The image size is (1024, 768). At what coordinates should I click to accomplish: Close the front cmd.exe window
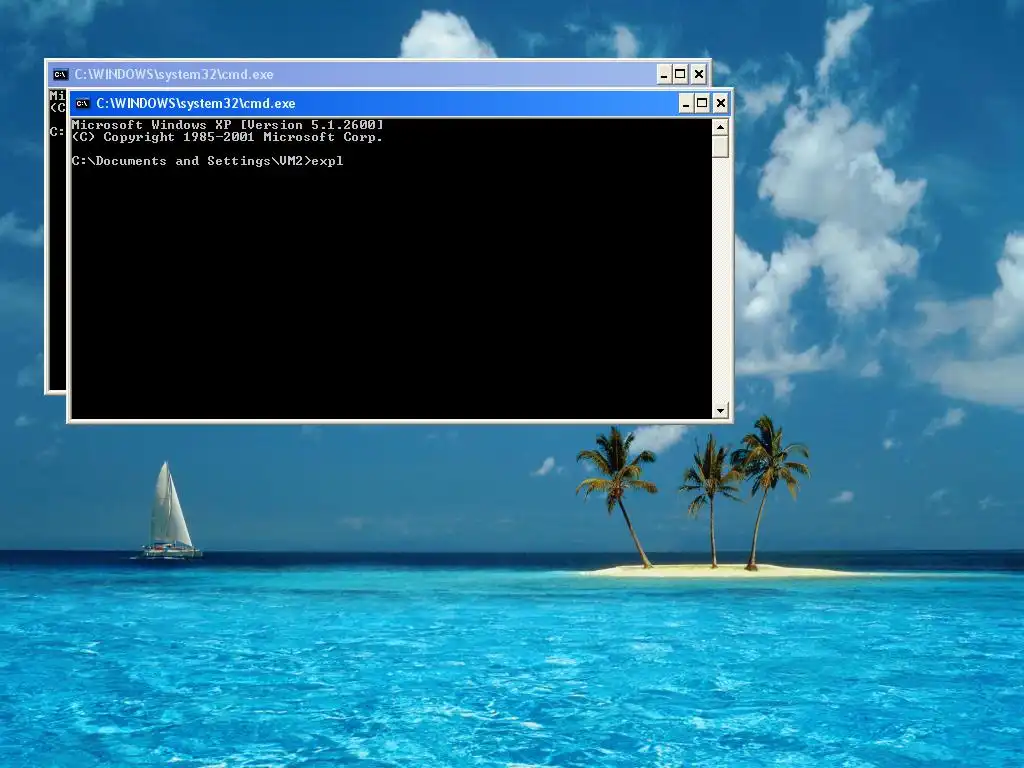click(720, 103)
